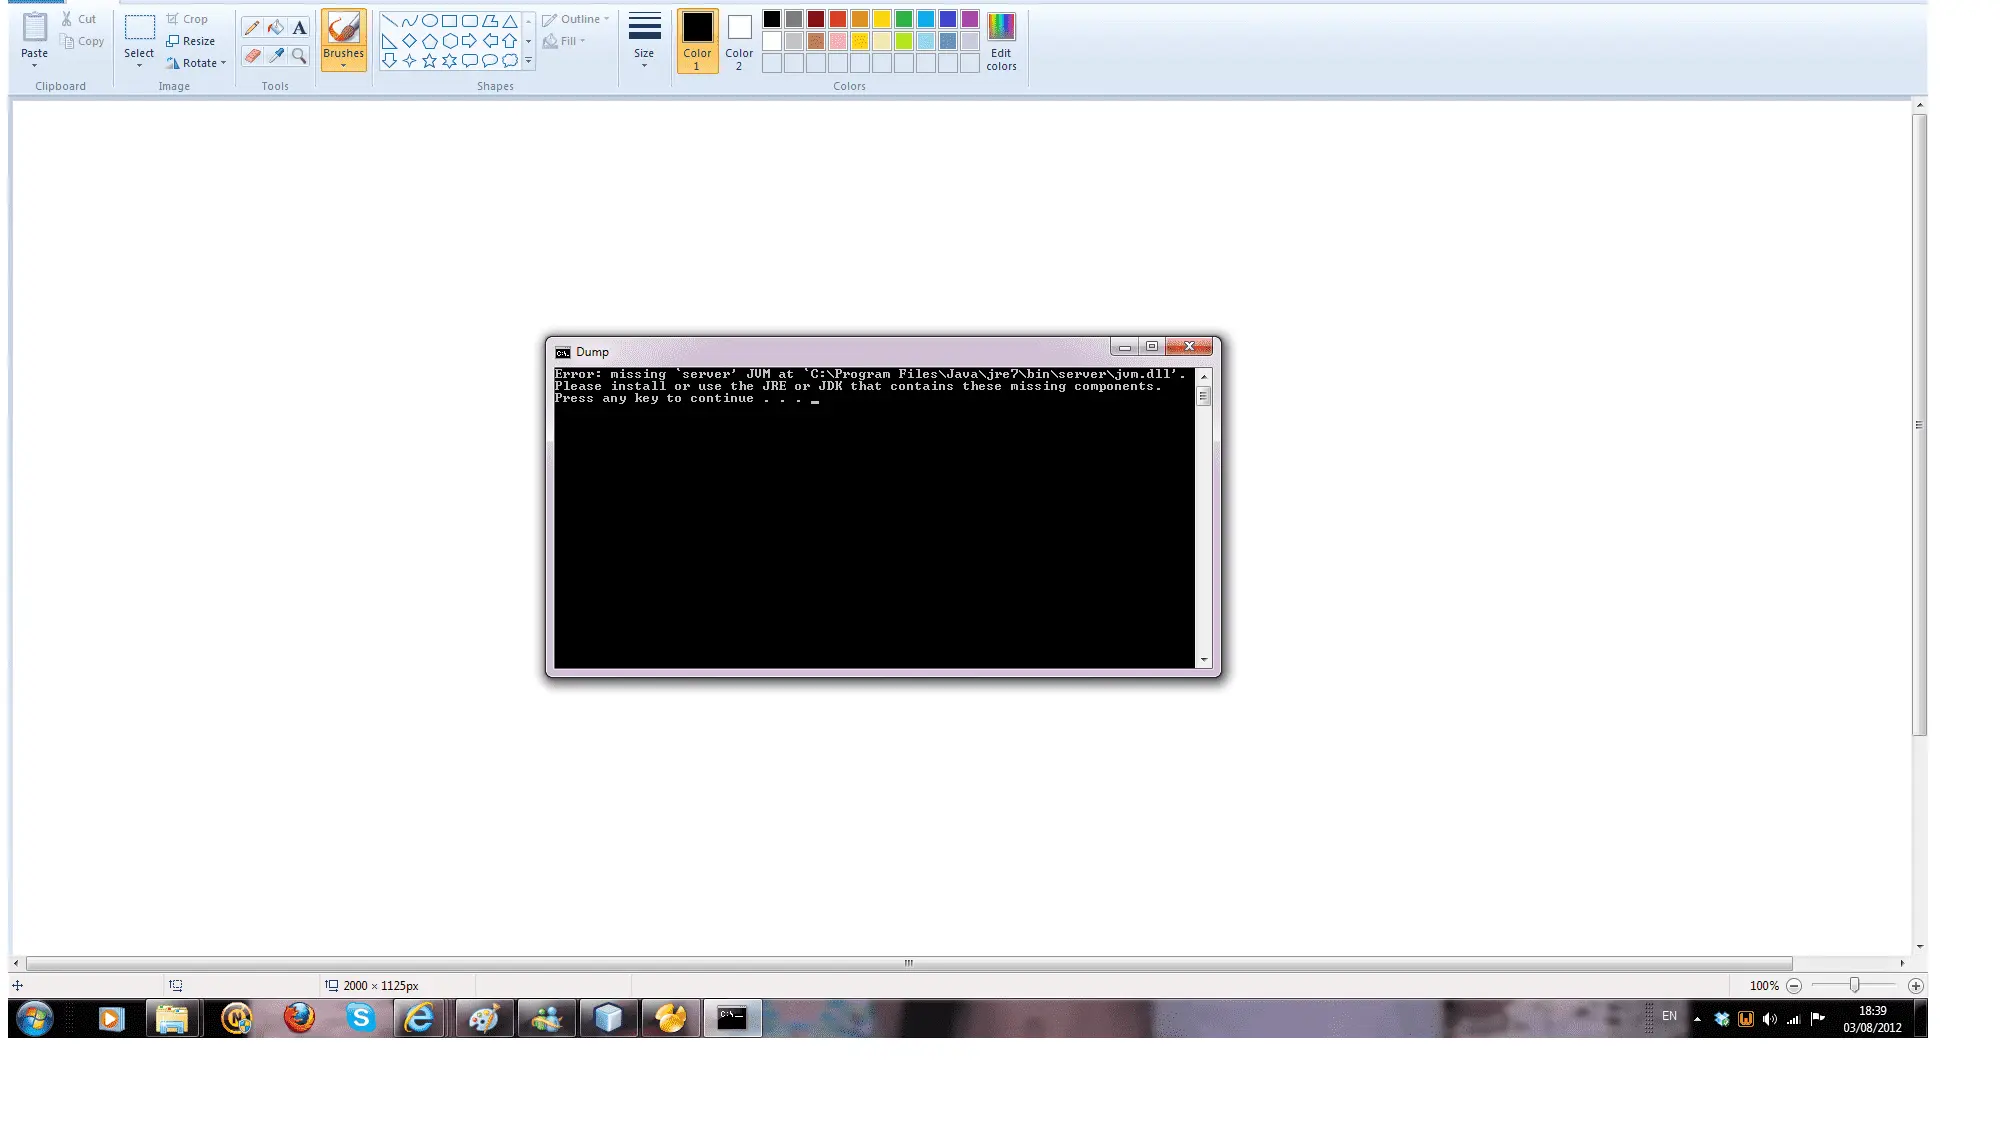Expand the Paste dropdown arrow
Viewport: 2000px width, 1125px height.
click(35, 66)
